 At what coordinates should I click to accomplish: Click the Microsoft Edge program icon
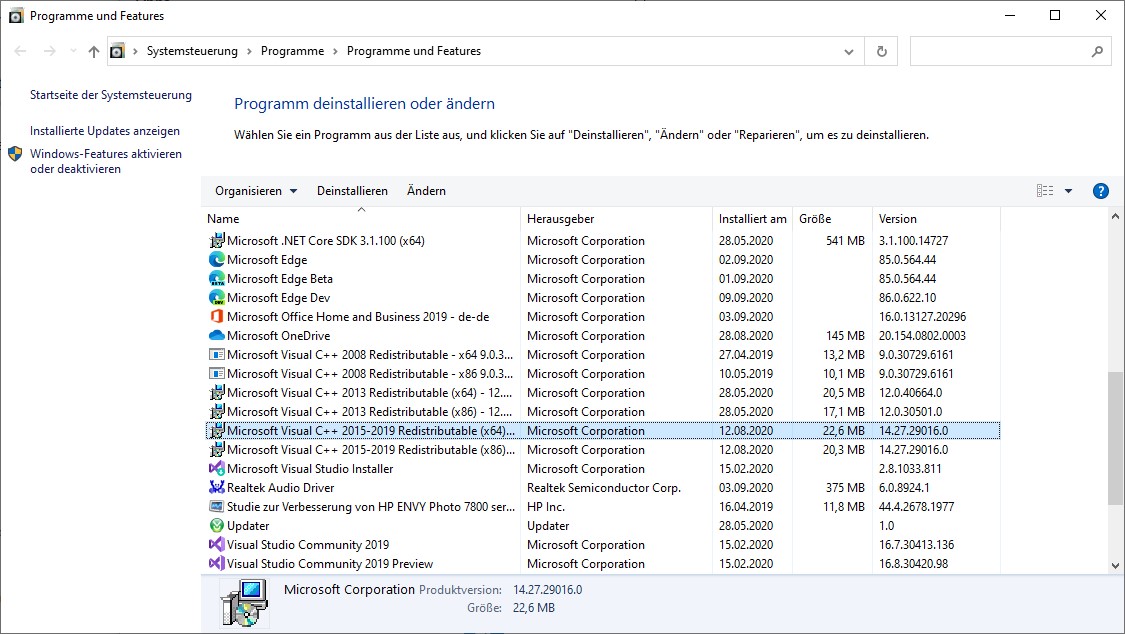(x=217, y=260)
